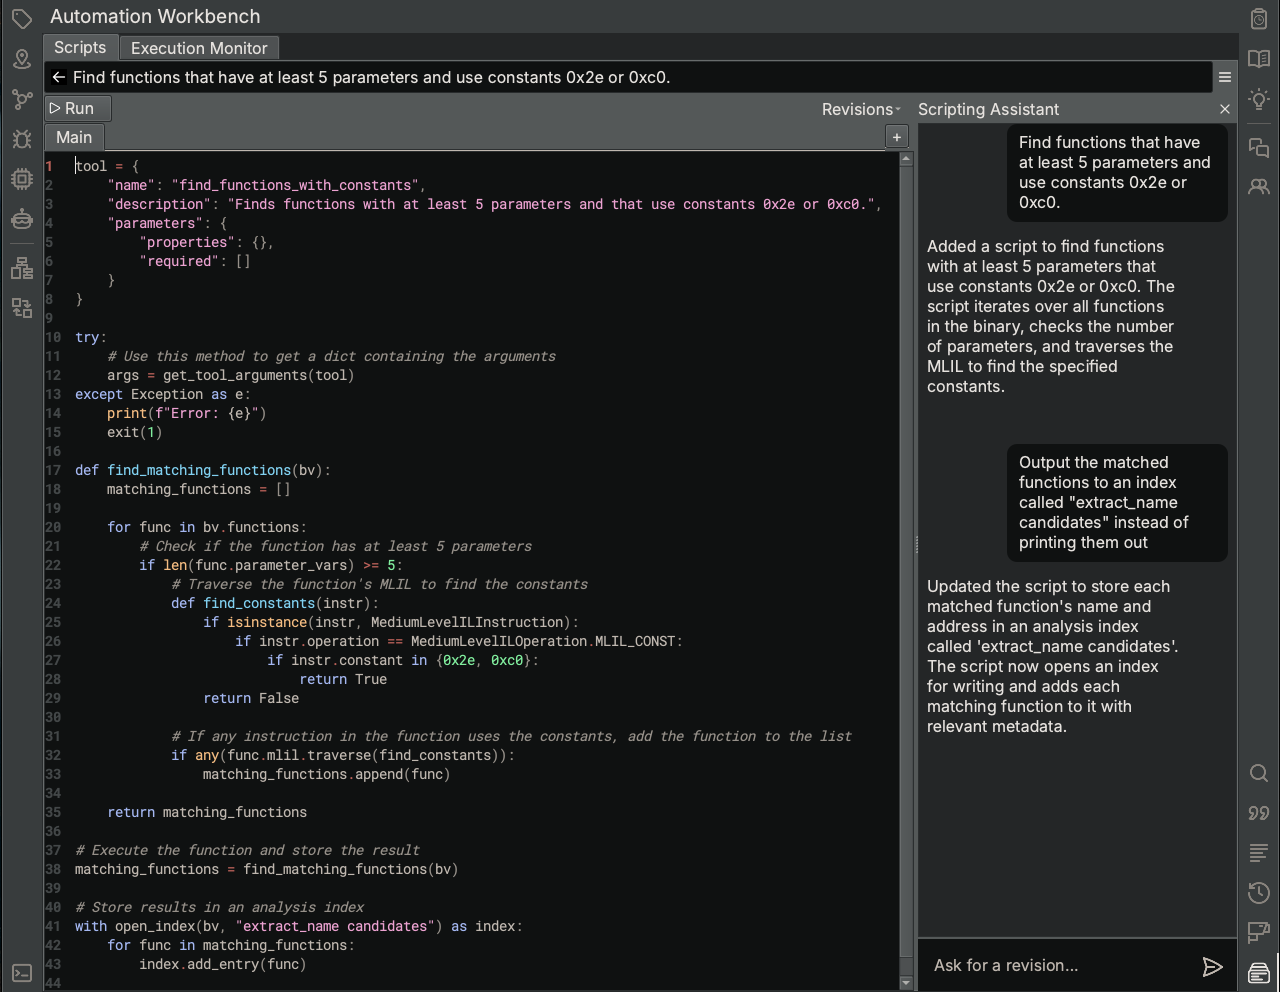Open the magnifier search sidebar icon
The image size is (1280, 992).
1259,773
